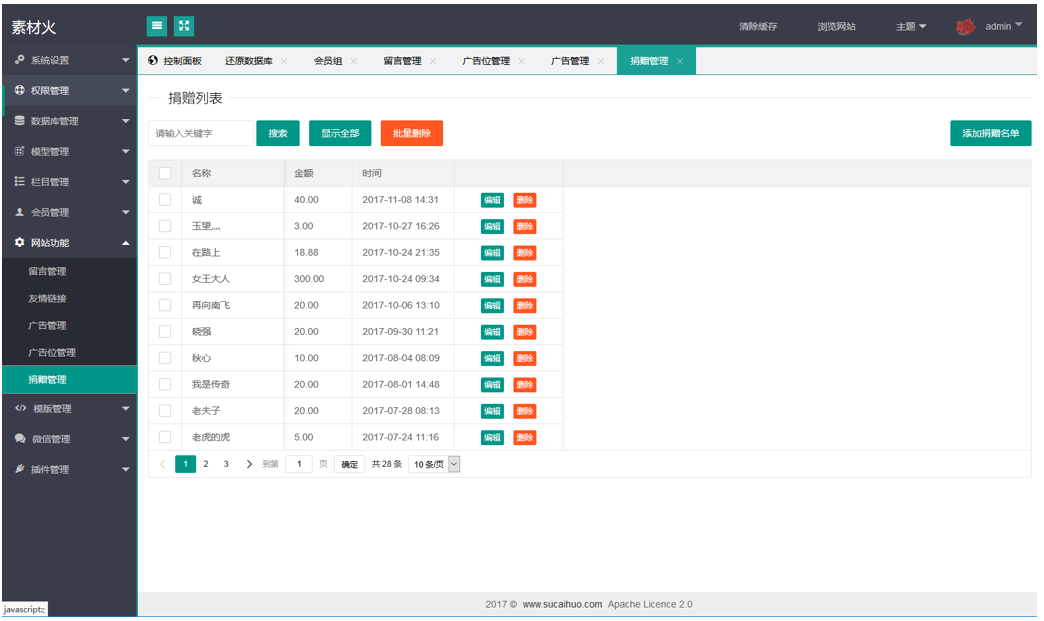Open the 10 条/页 page size dropdown
Viewport: 1044px width, 621px height.
tap(435, 464)
